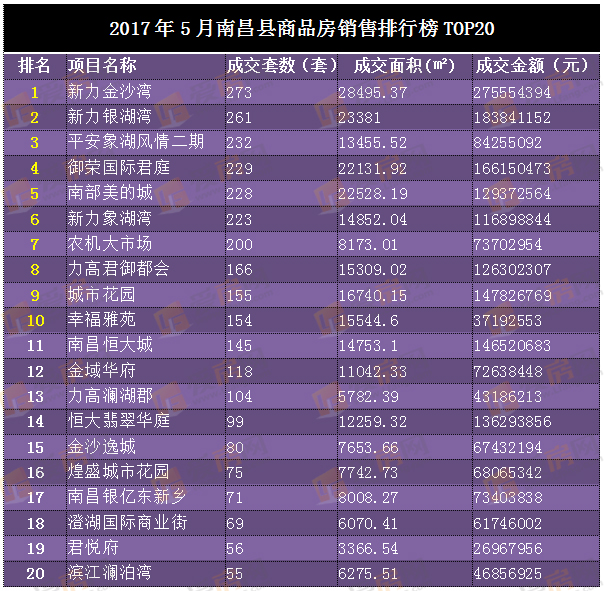Click the amount value 84255092

(508, 143)
